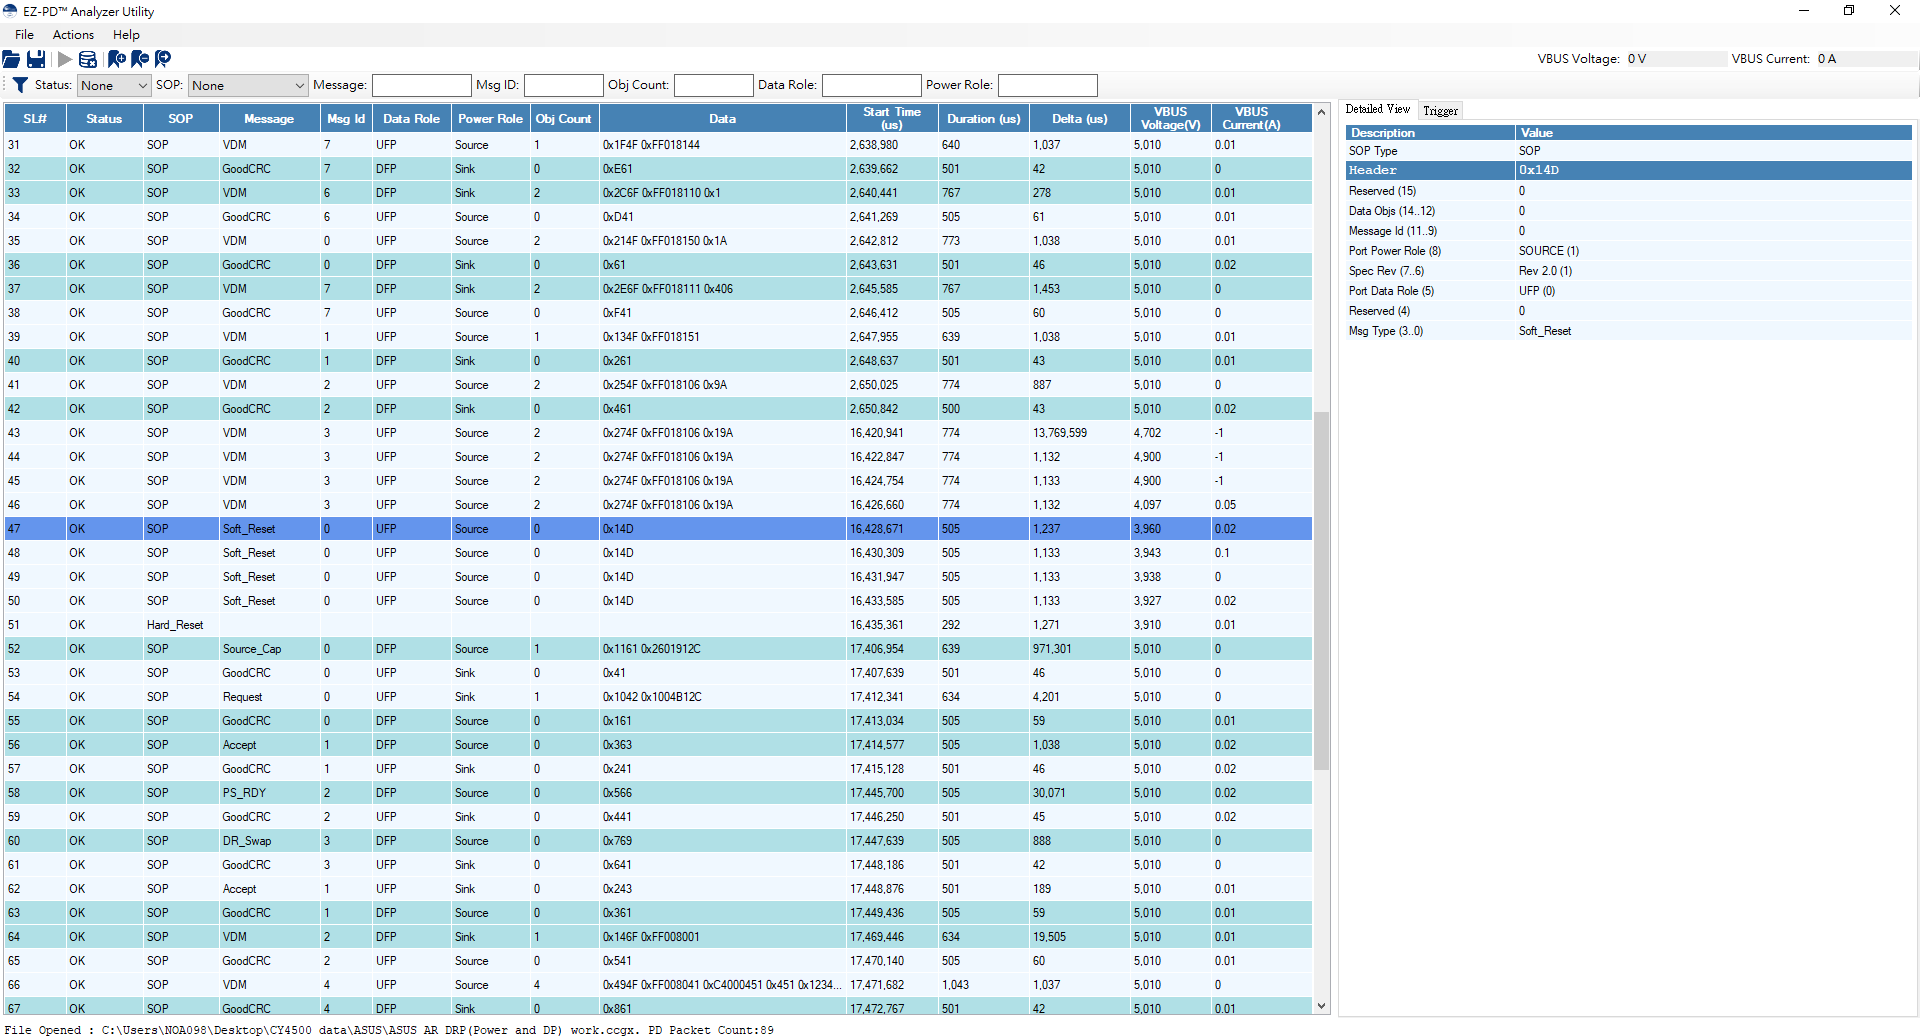
Task: Focus the Message filter input field
Action: coord(421,86)
